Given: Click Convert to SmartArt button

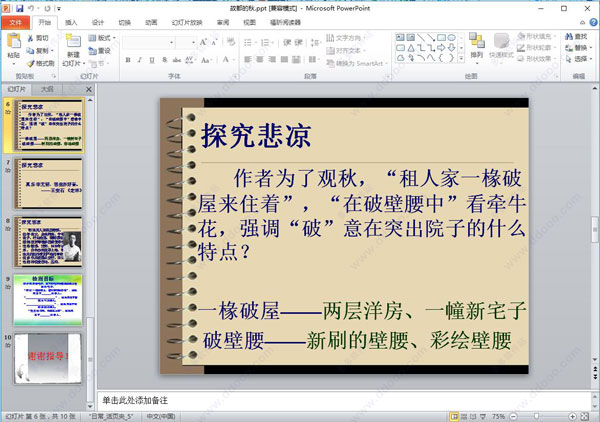Looking at the screenshot, I should click(356, 63).
